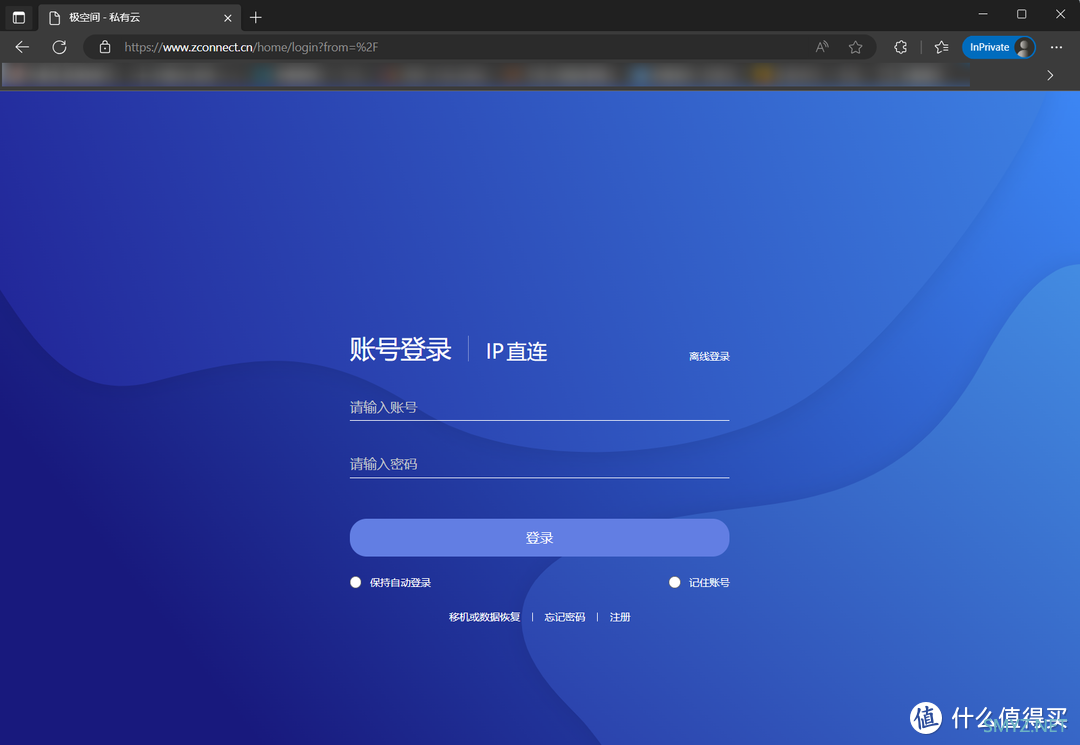
Task: Open the 忘记密码 link
Action: [565, 617]
